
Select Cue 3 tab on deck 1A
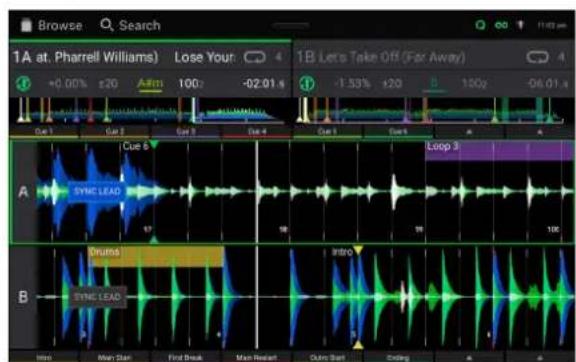[186, 132]
